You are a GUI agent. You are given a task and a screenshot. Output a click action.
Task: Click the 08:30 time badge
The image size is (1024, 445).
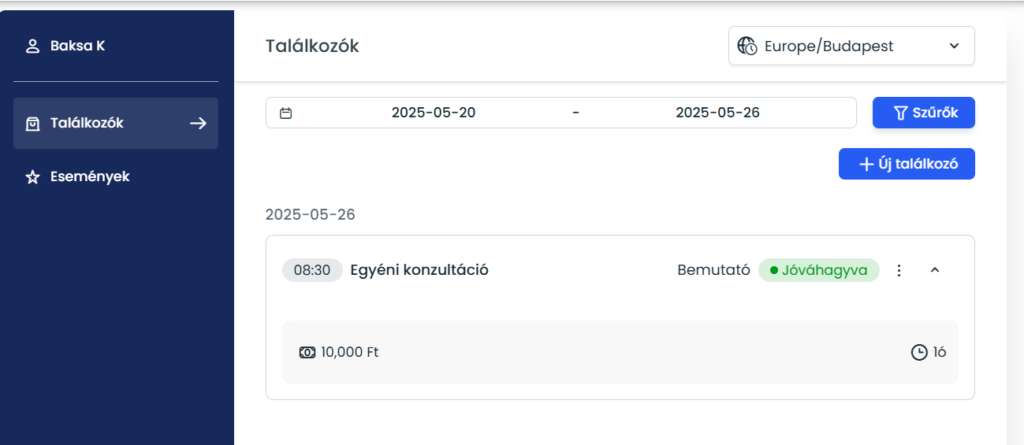(312, 270)
